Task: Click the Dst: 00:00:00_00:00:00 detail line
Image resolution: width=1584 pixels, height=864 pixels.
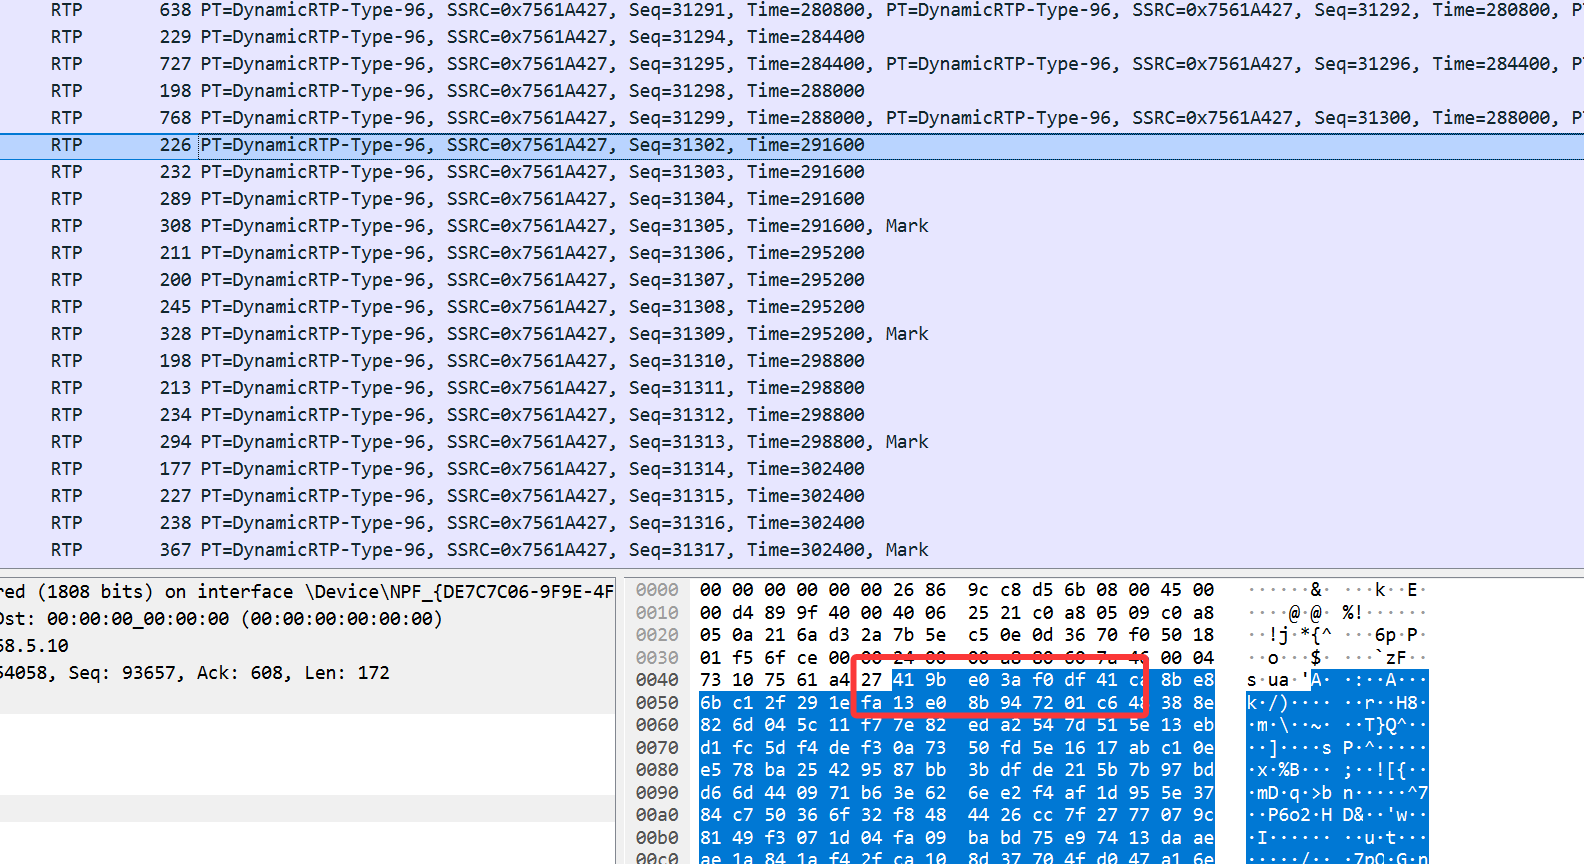Action: (307, 619)
